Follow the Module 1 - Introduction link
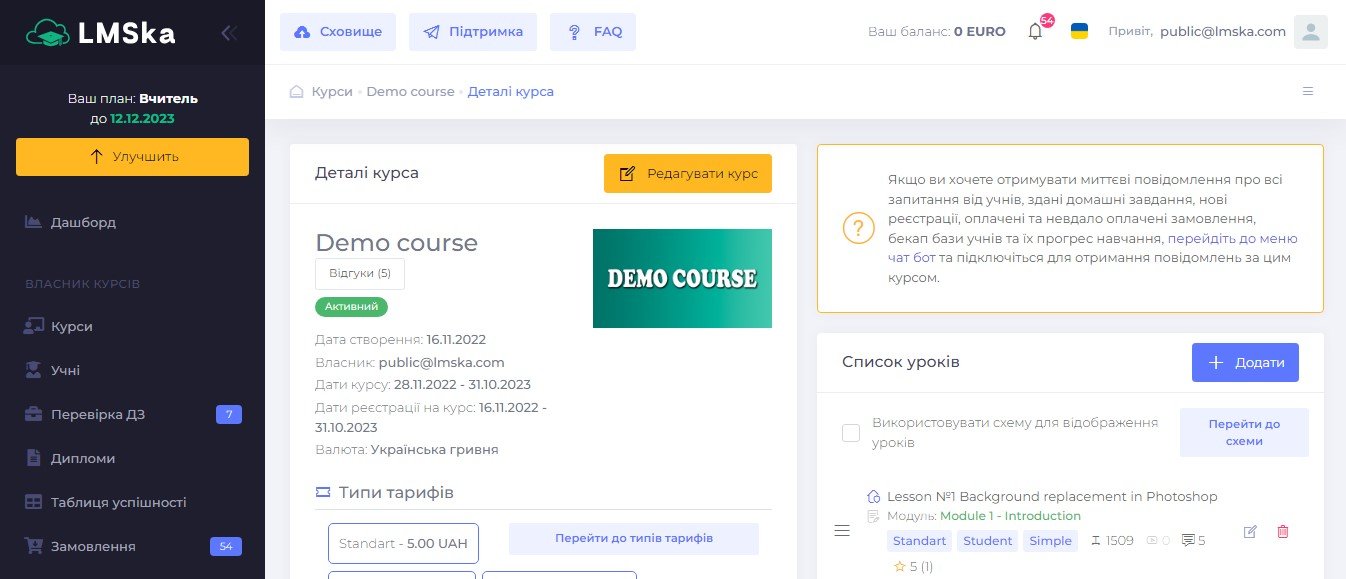Screen dimensions: 1346x579 [x=1010, y=517]
